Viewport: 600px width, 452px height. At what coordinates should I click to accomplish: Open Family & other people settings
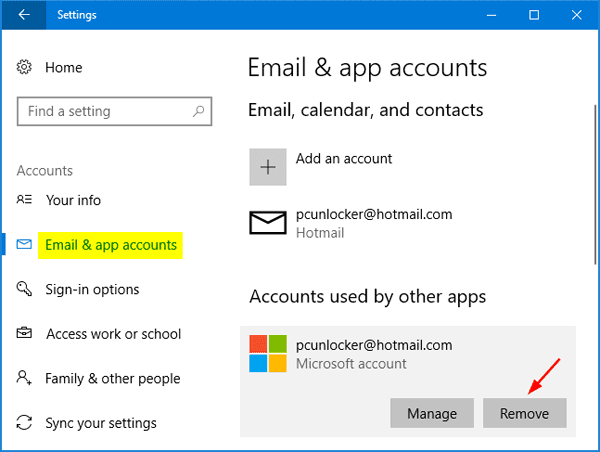coord(112,379)
